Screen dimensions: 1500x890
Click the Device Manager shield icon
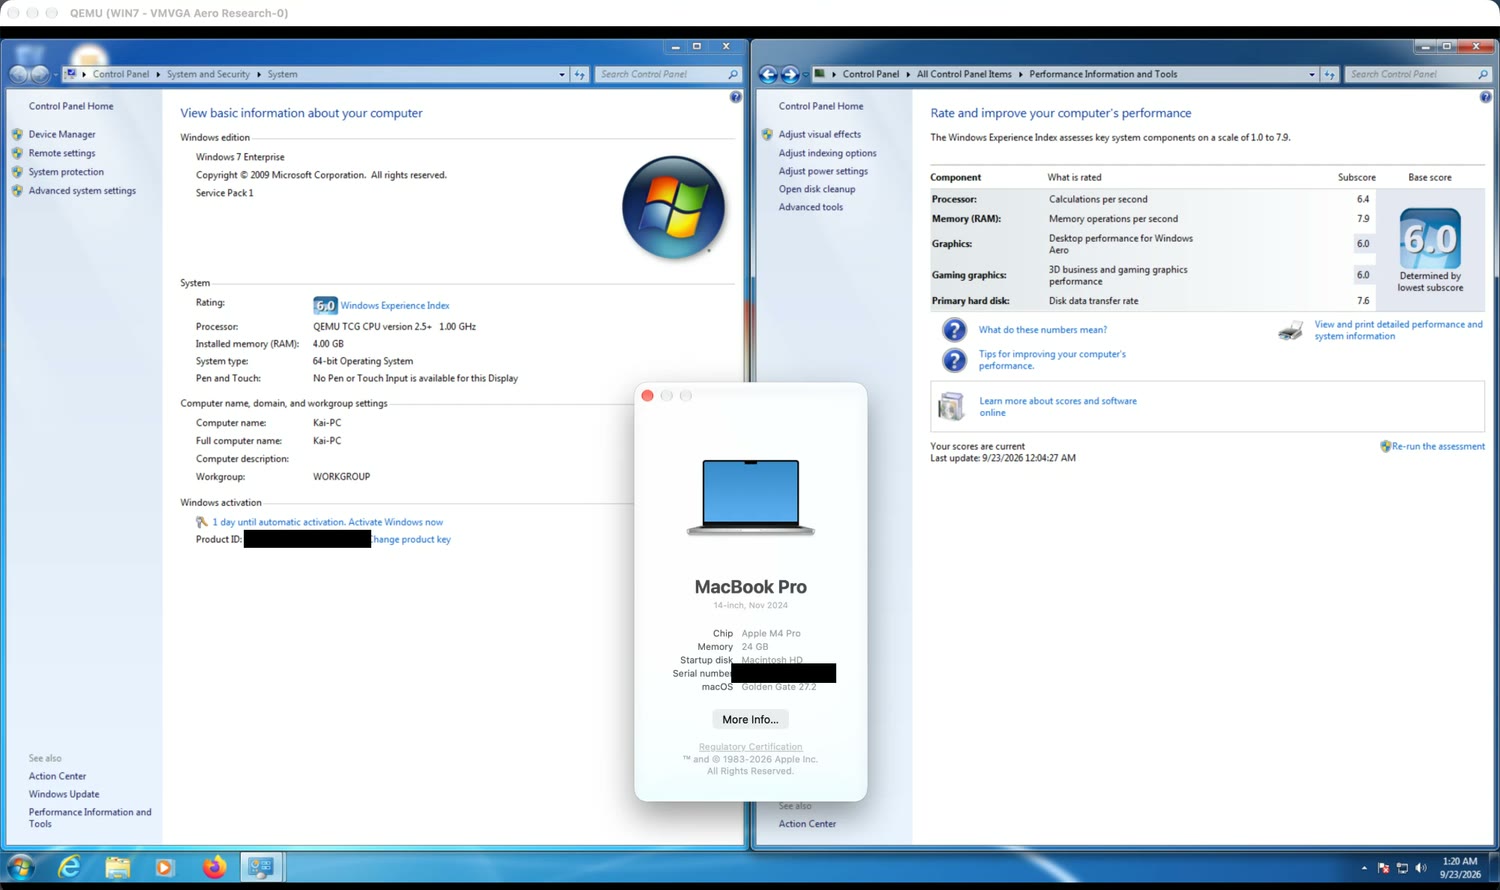click(17, 134)
